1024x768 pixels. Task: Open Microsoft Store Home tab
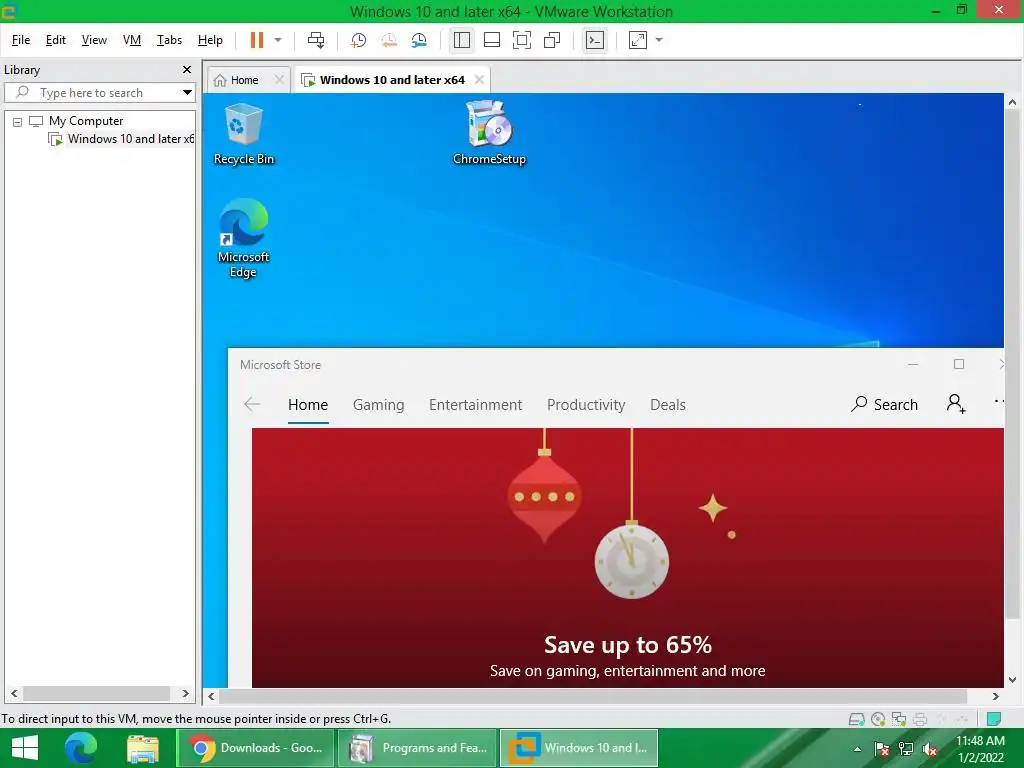click(308, 405)
